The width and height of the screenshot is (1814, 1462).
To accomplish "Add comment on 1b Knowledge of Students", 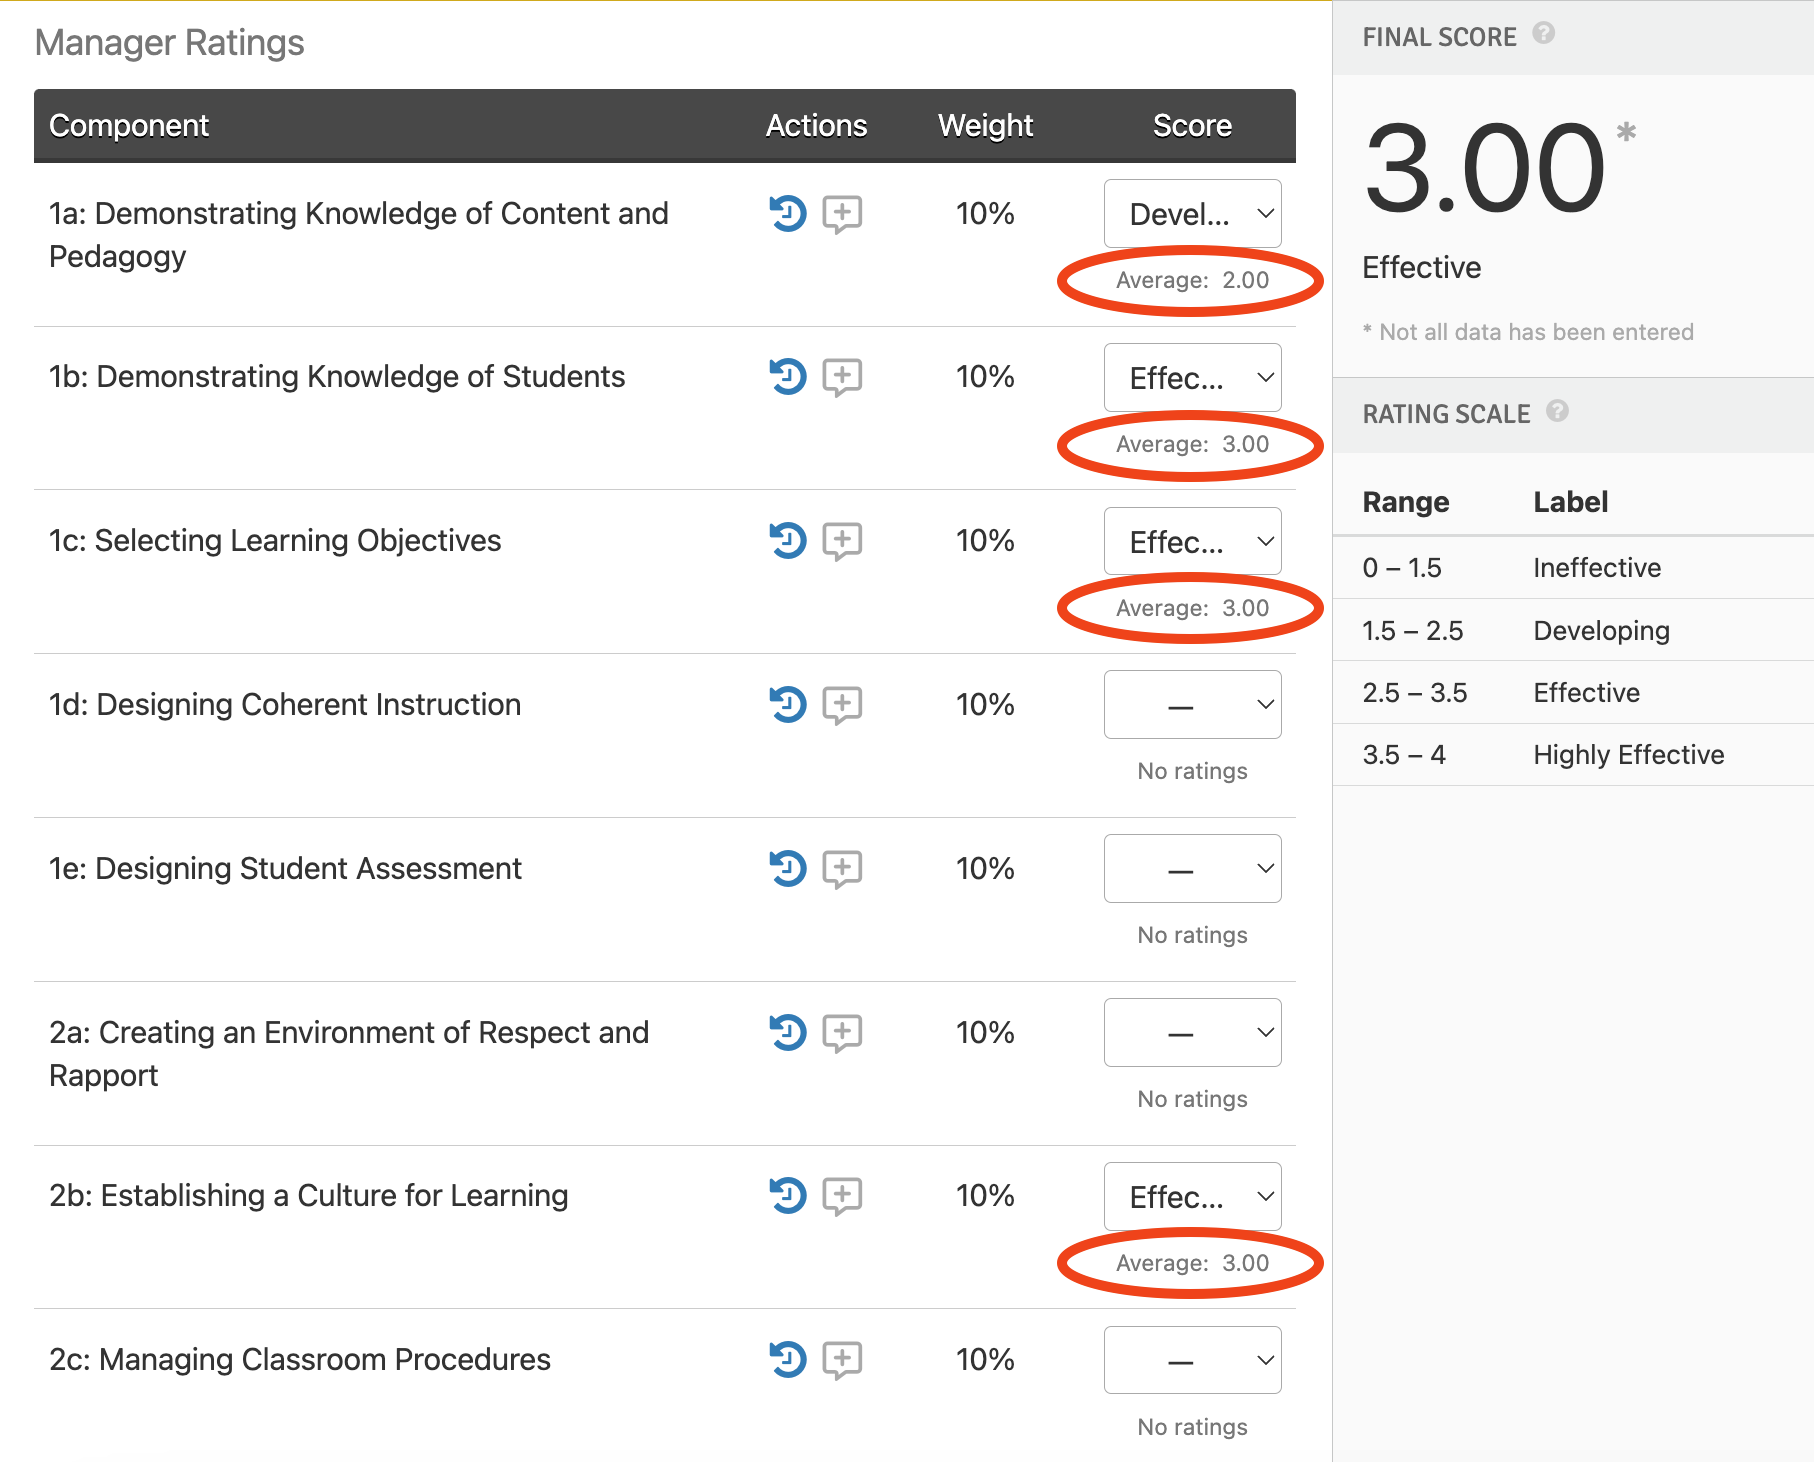I will (842, 378).
